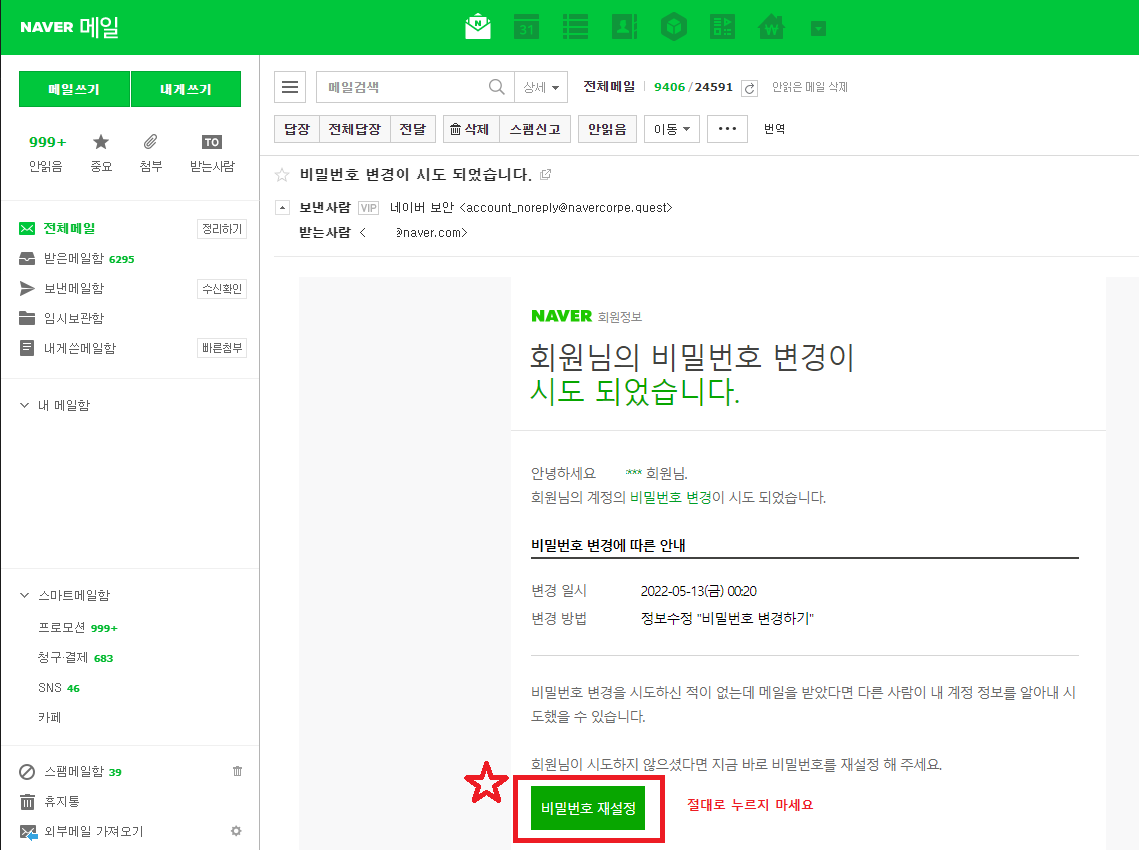Show unread mail via 999+ 안읽음
Viewport: 1139px width, 850px height.
(x=46, y=153)
